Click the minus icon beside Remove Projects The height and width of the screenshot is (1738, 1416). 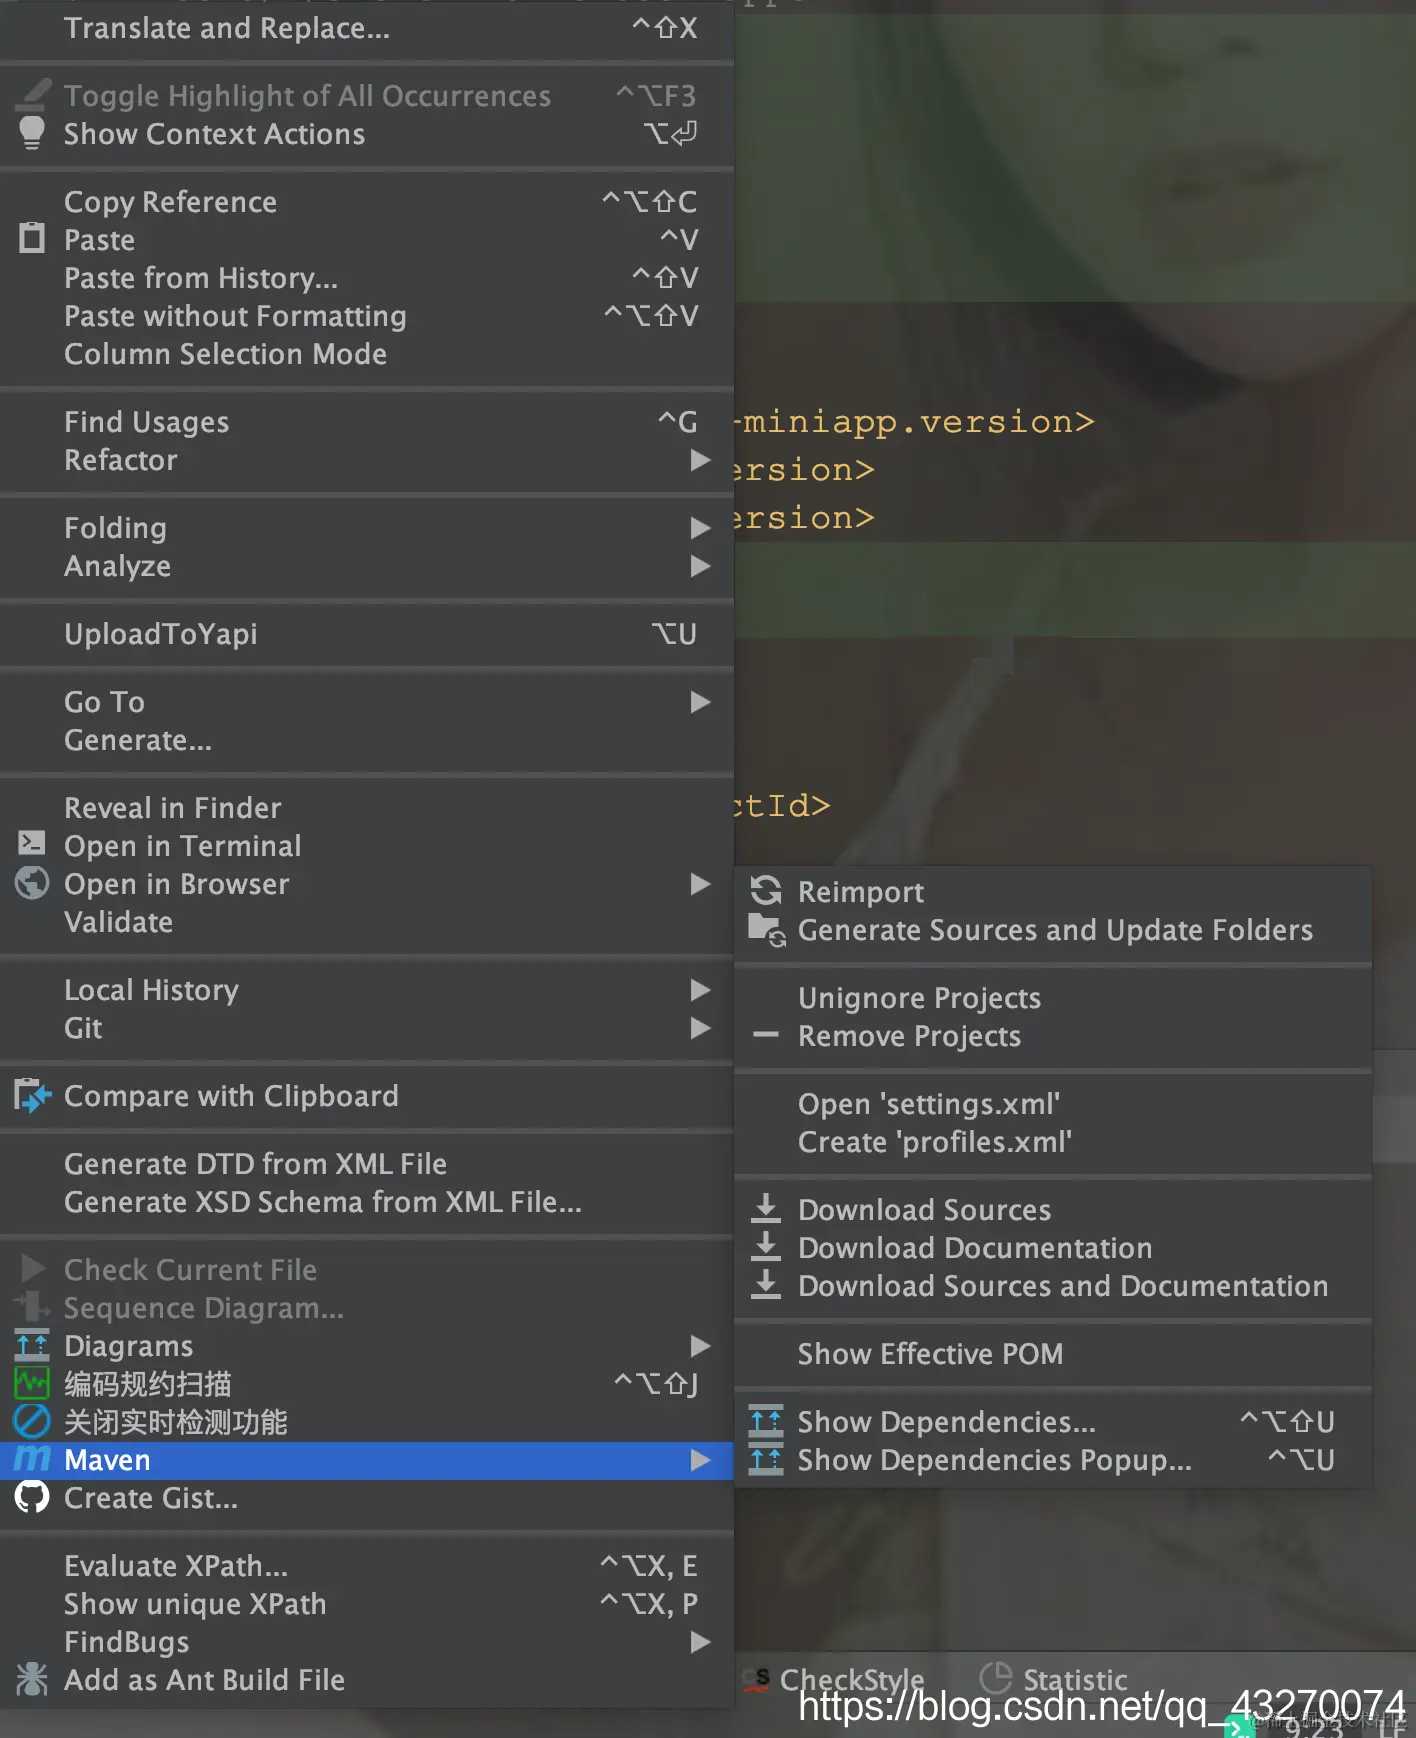[x=766, y=1035]
